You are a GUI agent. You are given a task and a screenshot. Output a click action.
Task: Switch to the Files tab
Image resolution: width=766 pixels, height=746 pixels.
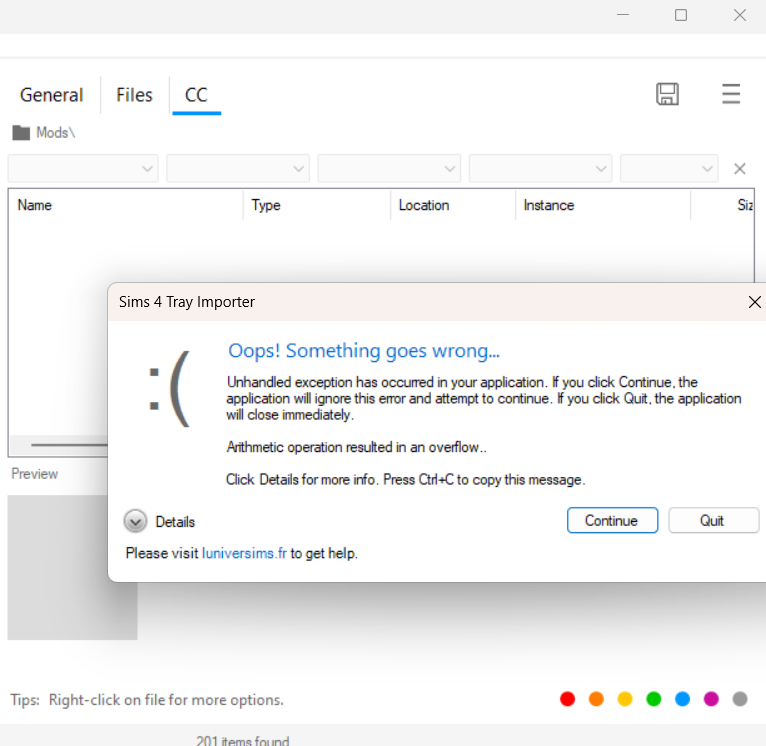pos(134,95)
